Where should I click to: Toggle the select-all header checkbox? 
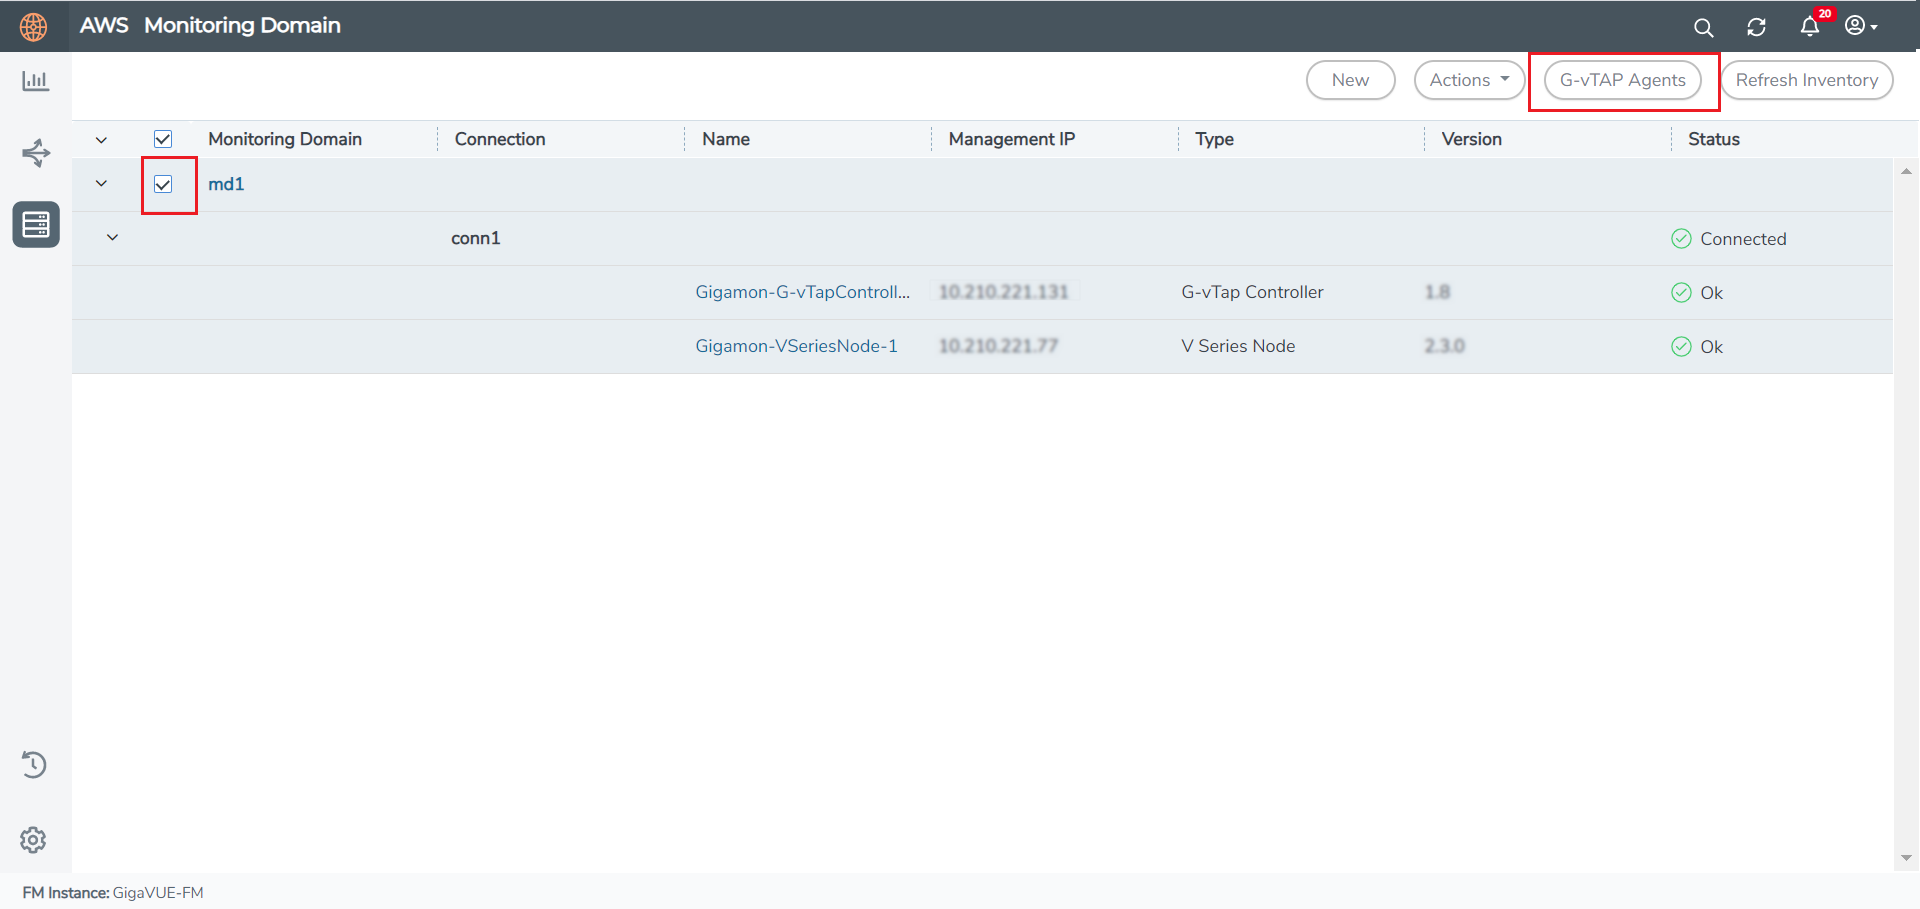coord(163,139)
